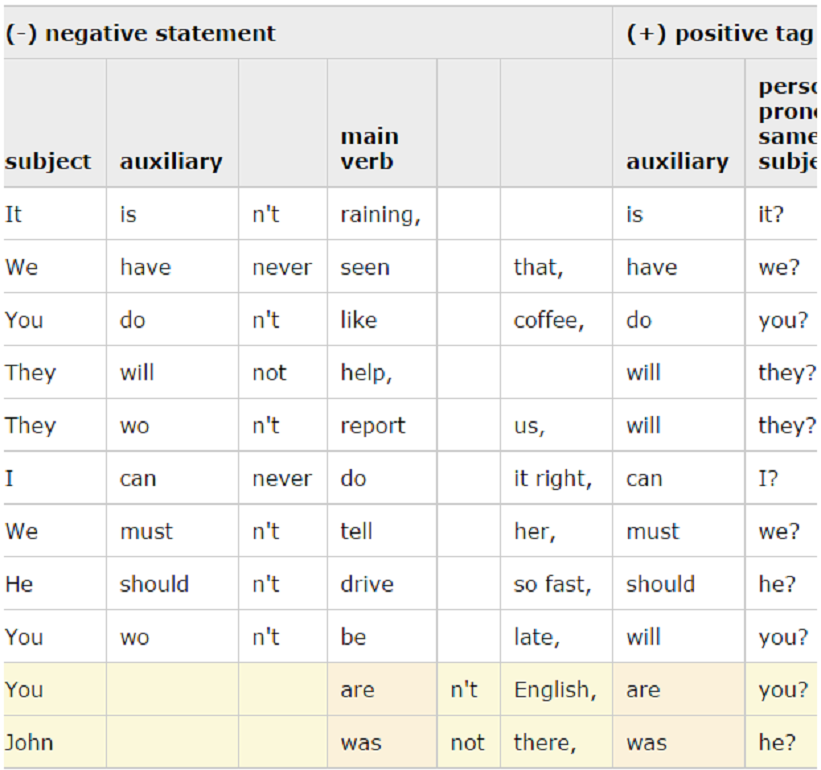The height and width of the screenshot is (770, 821).
Task: Click the "coffee," cell
Action: click(x=548, y=320)
